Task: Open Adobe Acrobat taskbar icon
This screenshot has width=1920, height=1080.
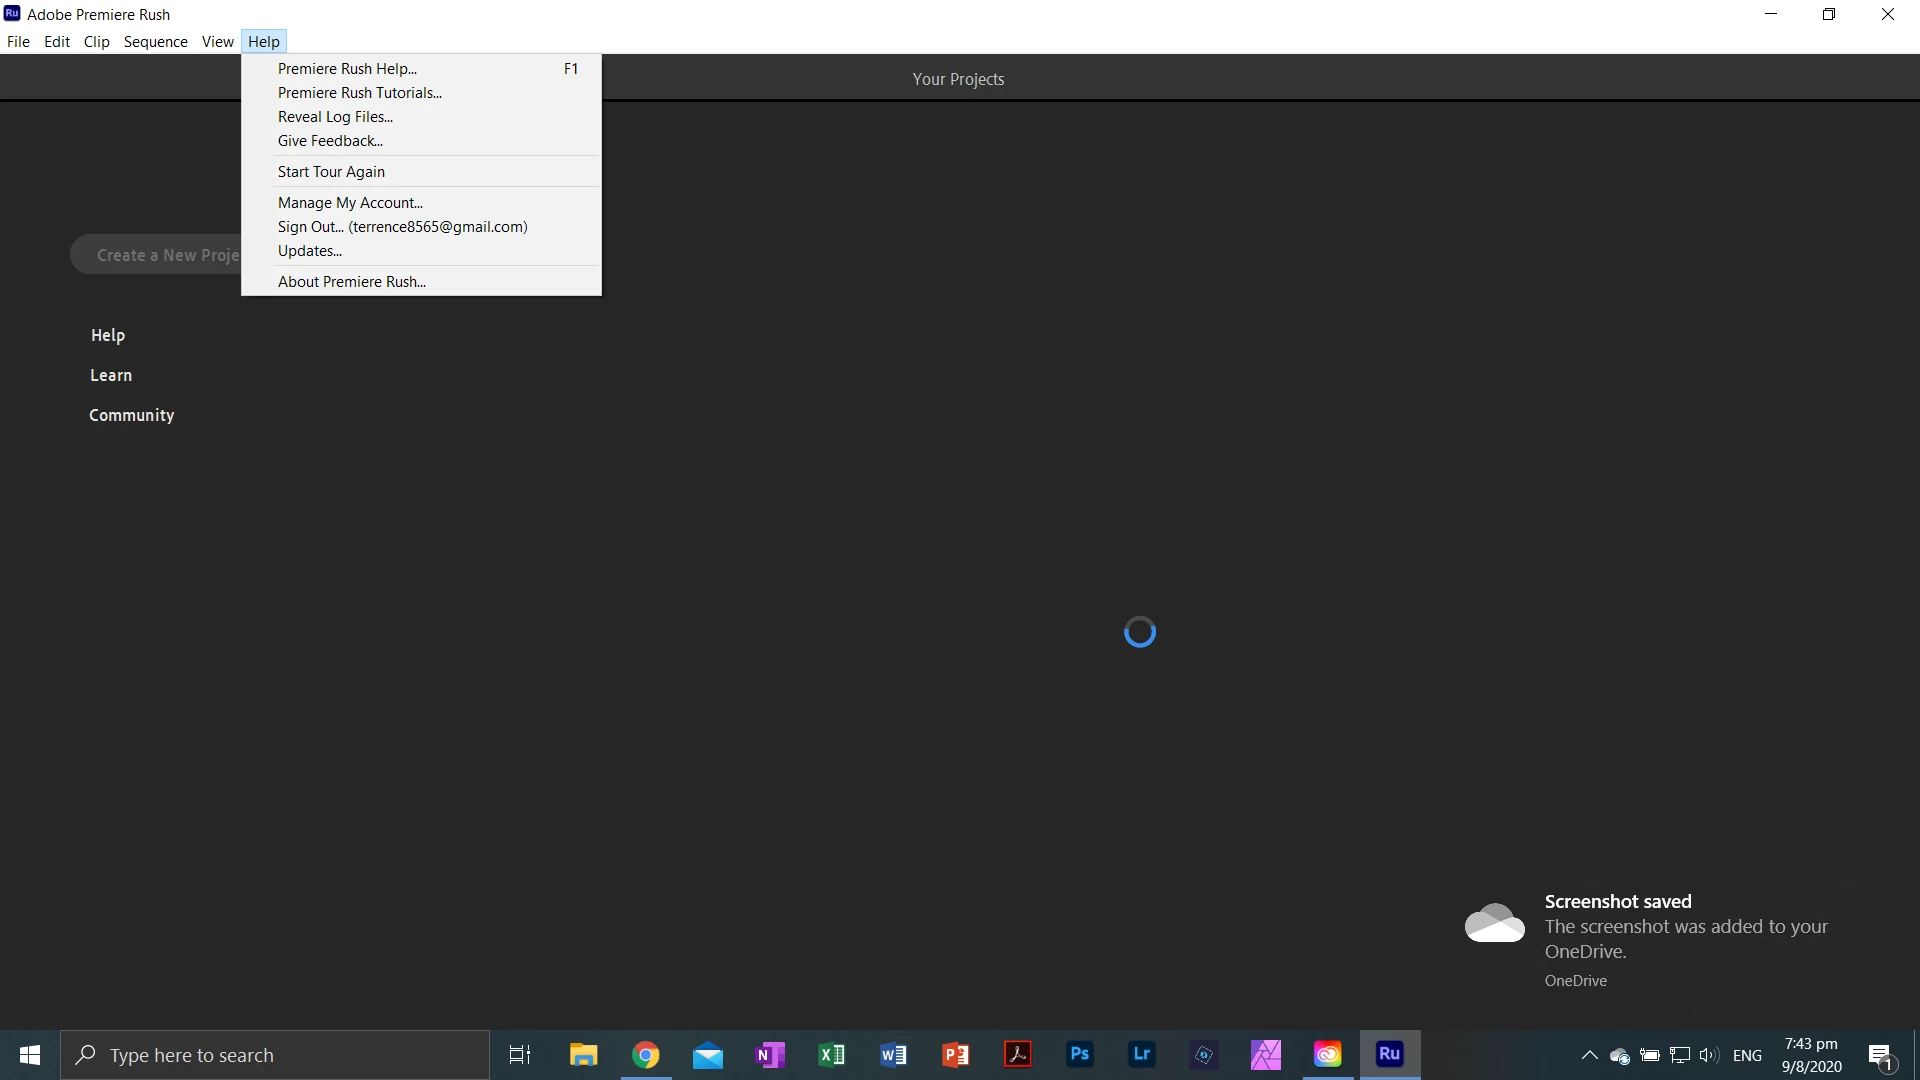Action: coord(1018,1054)
